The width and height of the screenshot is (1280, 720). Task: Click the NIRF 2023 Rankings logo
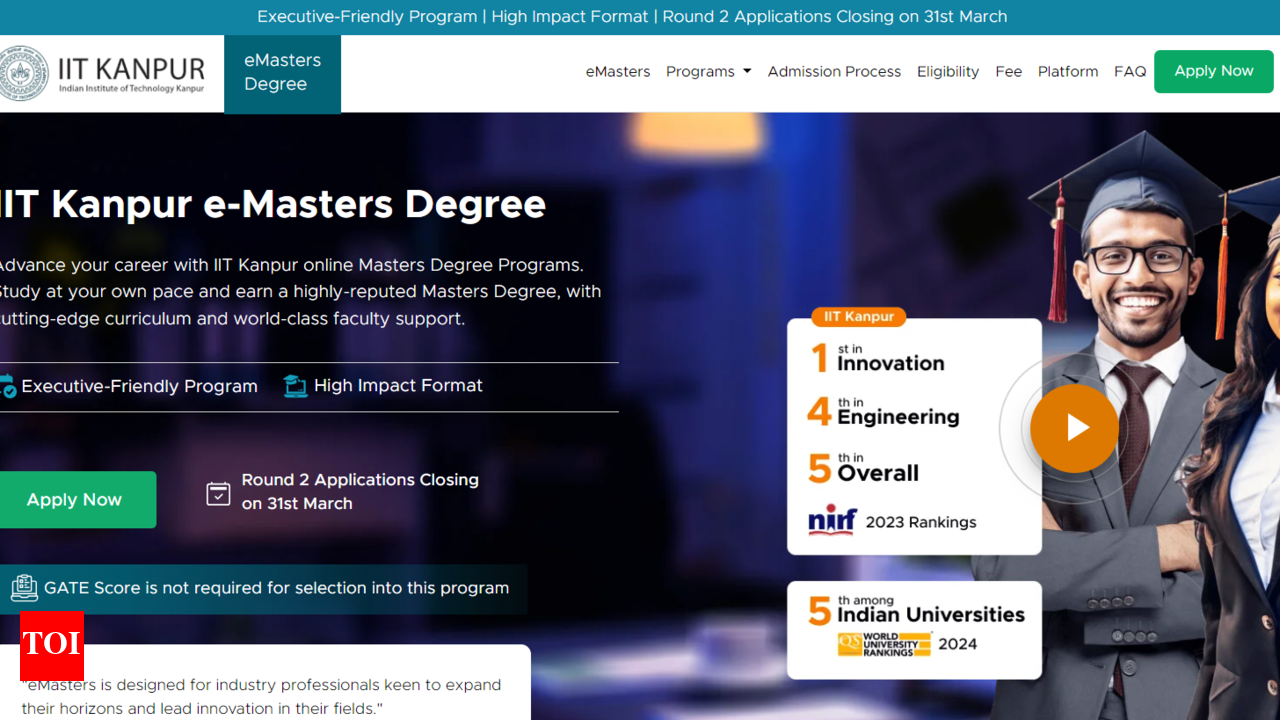click(832, 521)
